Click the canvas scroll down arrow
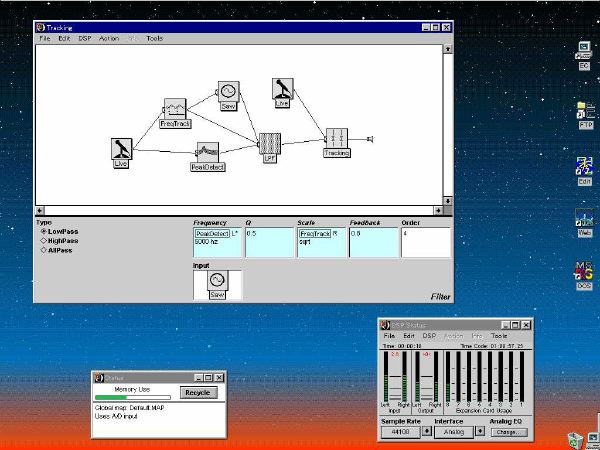 [448, 201]
